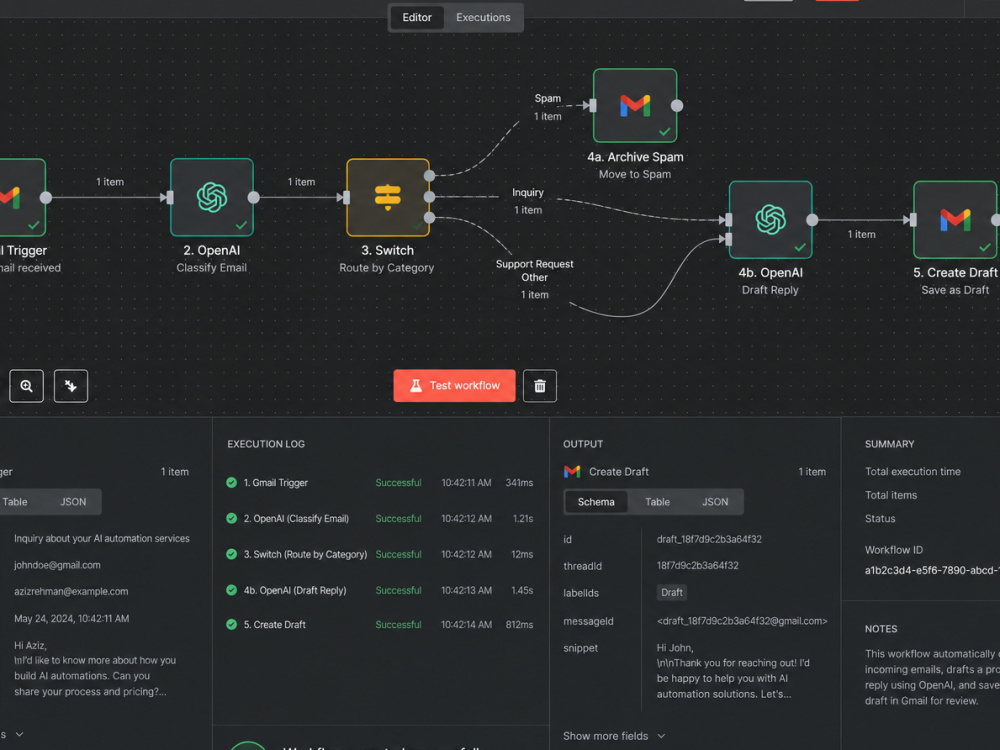1000x750 pixels.
Task: Click the Spam output port of Switch node
Action: (430, 176)
